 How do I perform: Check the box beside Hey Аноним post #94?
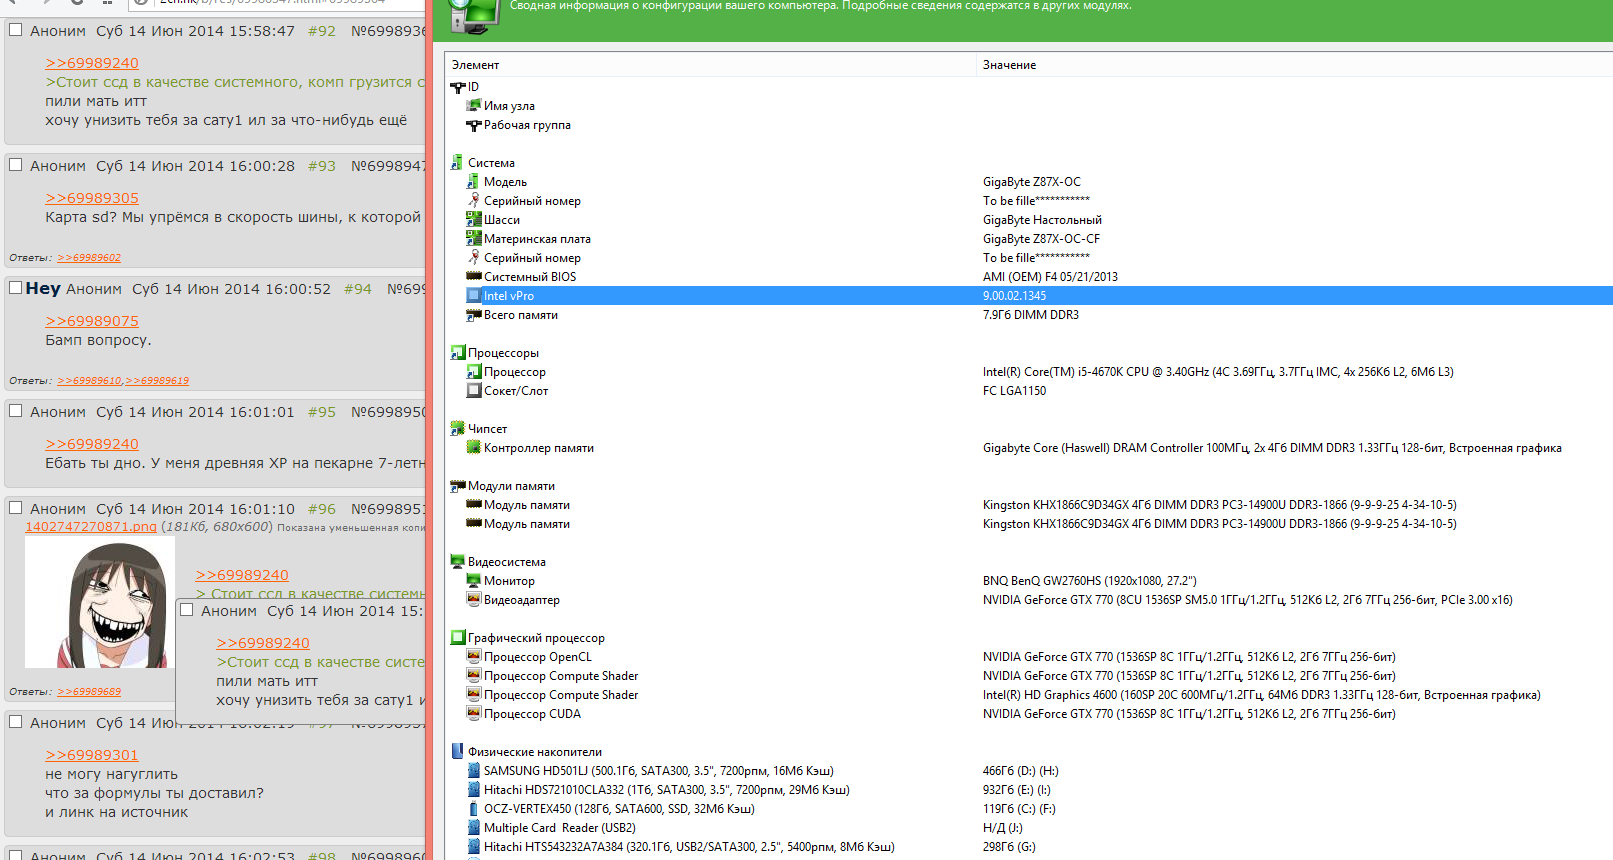coord(16,288)
